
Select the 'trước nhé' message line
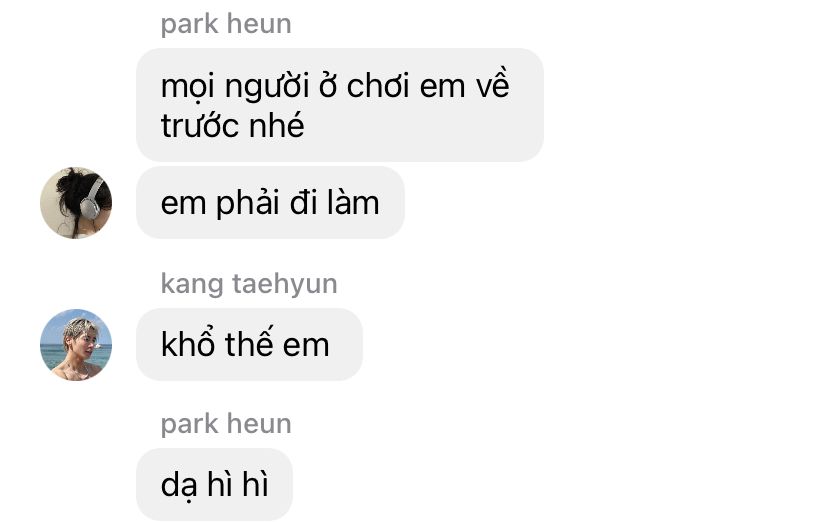(232, 126)
